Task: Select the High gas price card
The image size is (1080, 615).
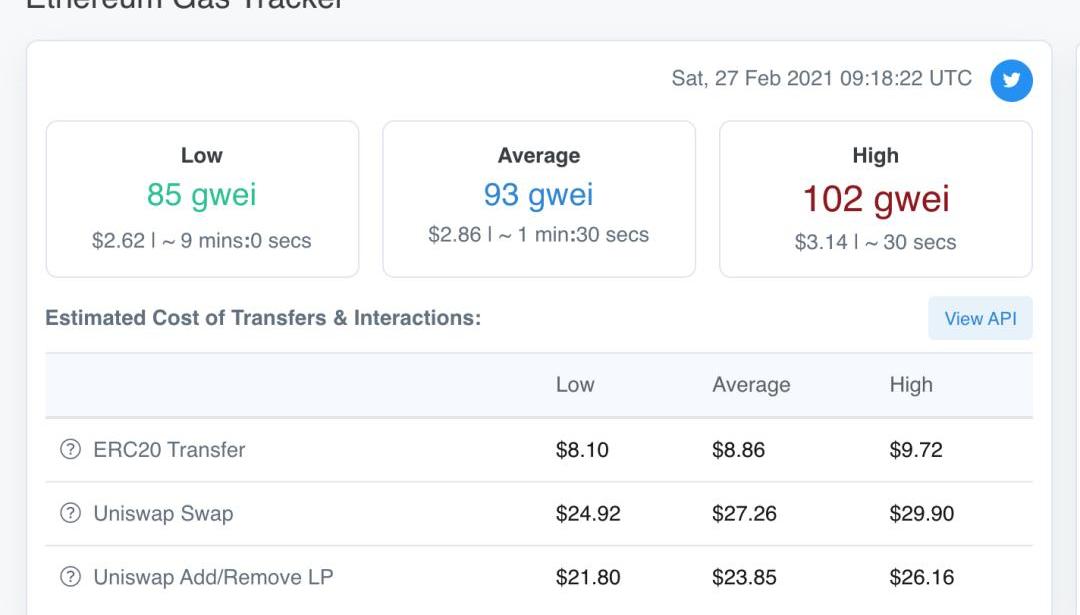Action: [876, 199]
